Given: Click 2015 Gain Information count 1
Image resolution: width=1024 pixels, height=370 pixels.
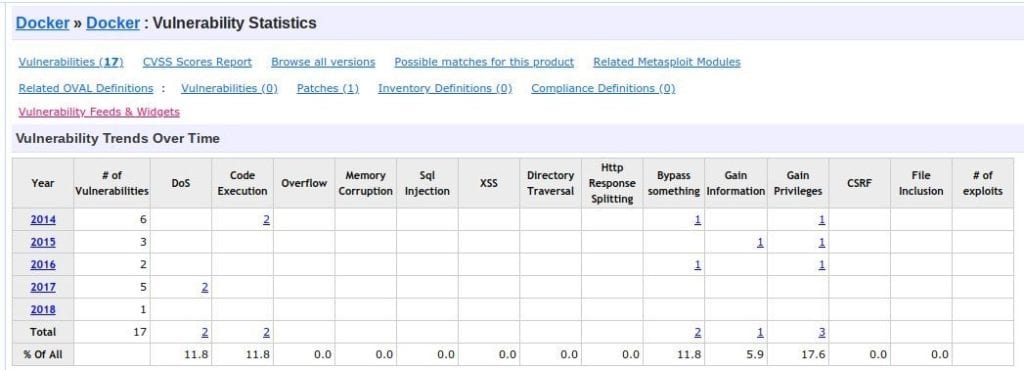Looking at the screenshot, I should pyautogui.click(x=760, y=242).
